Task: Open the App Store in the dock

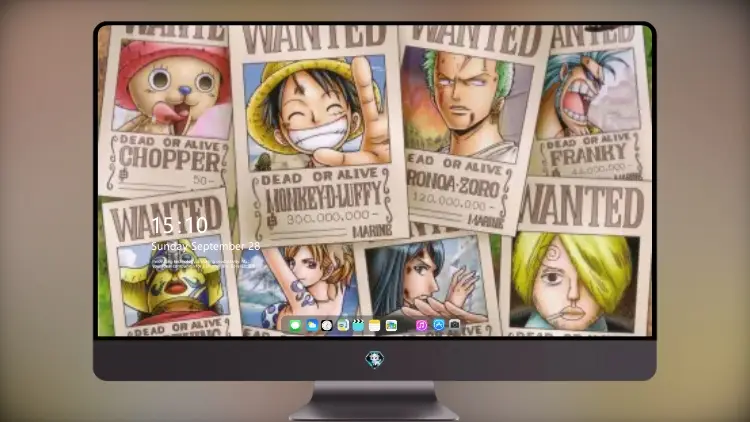Action: coord(439,325)
